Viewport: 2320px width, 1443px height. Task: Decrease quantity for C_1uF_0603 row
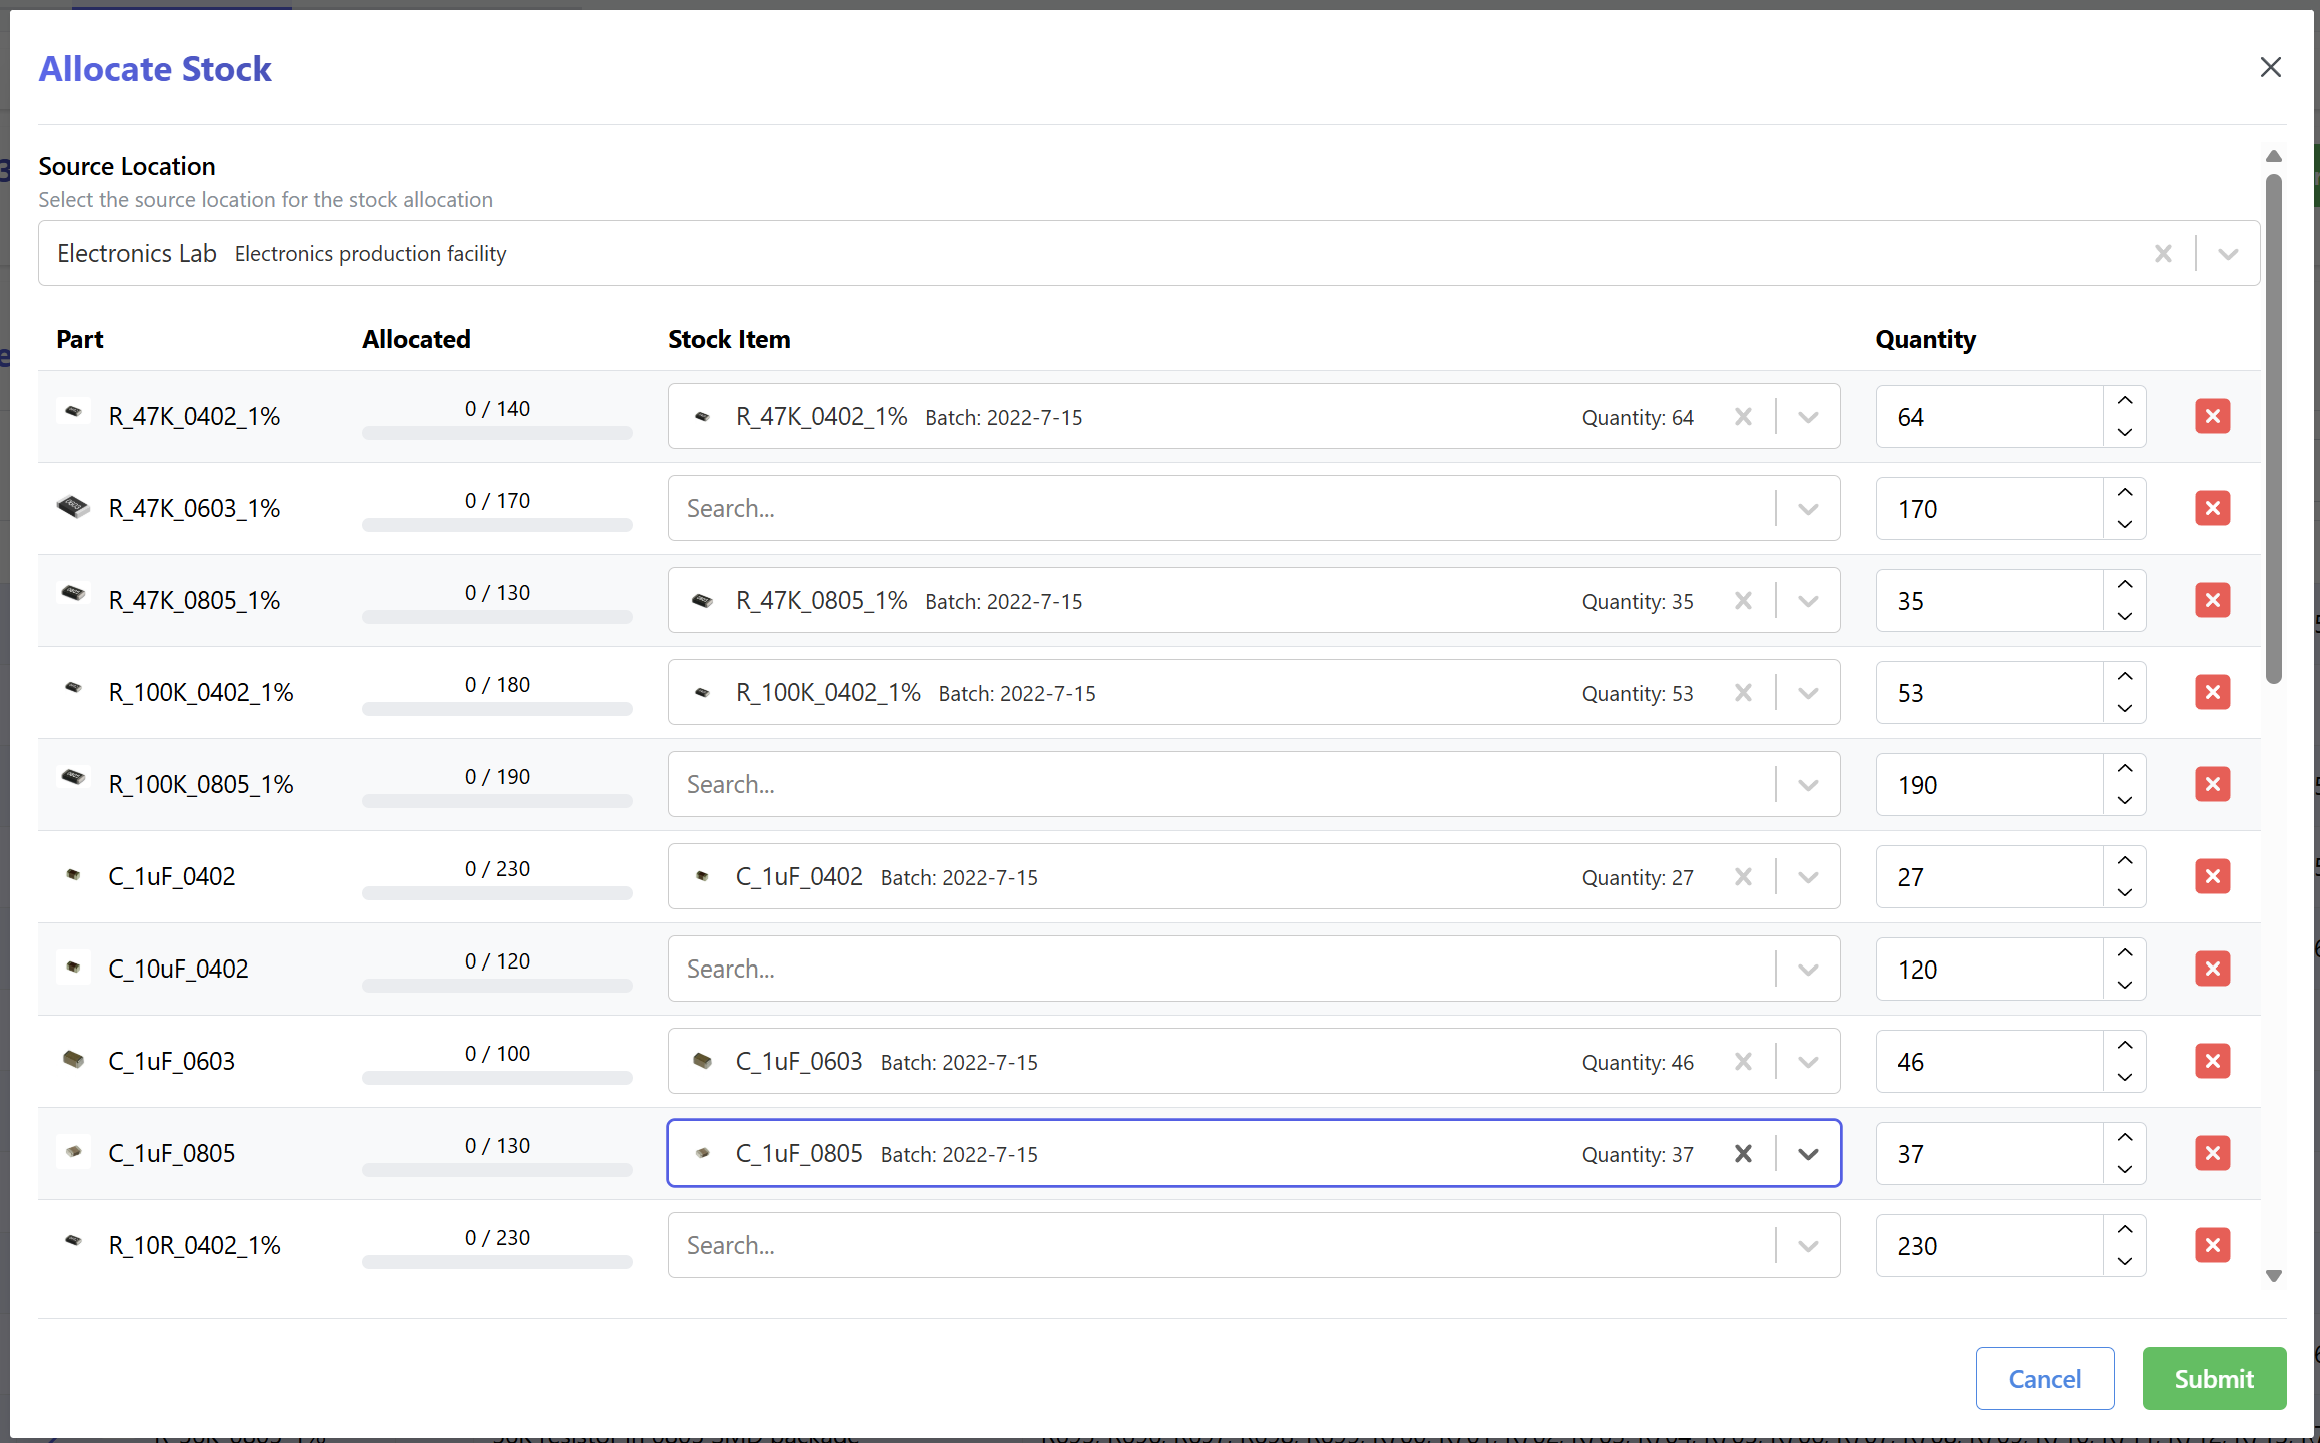point(2125,1077)
